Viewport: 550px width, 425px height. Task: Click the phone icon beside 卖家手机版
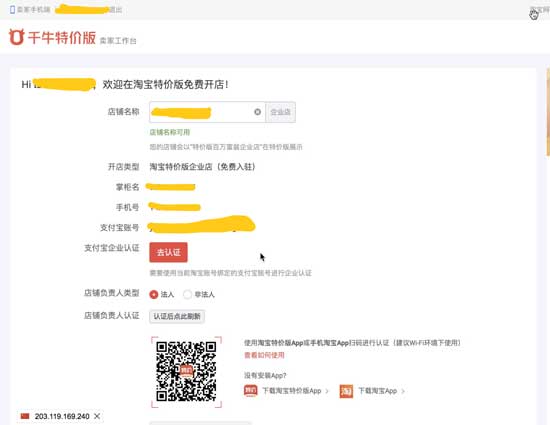12,9
